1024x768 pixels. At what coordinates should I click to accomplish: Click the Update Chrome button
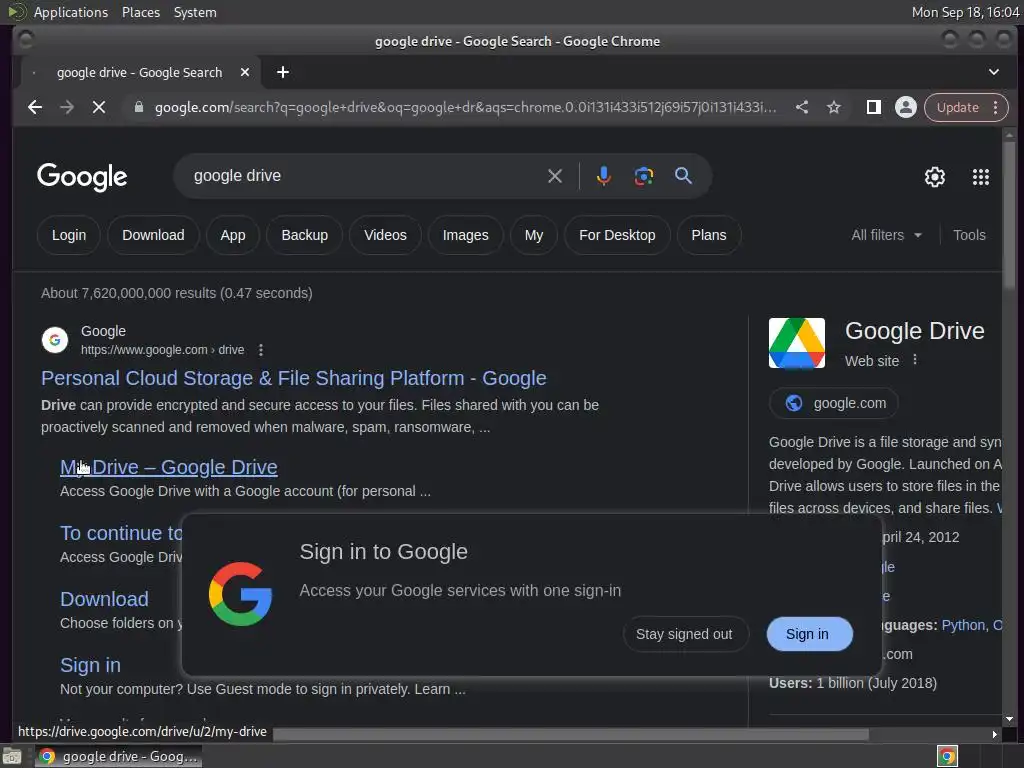pos(957,107)
